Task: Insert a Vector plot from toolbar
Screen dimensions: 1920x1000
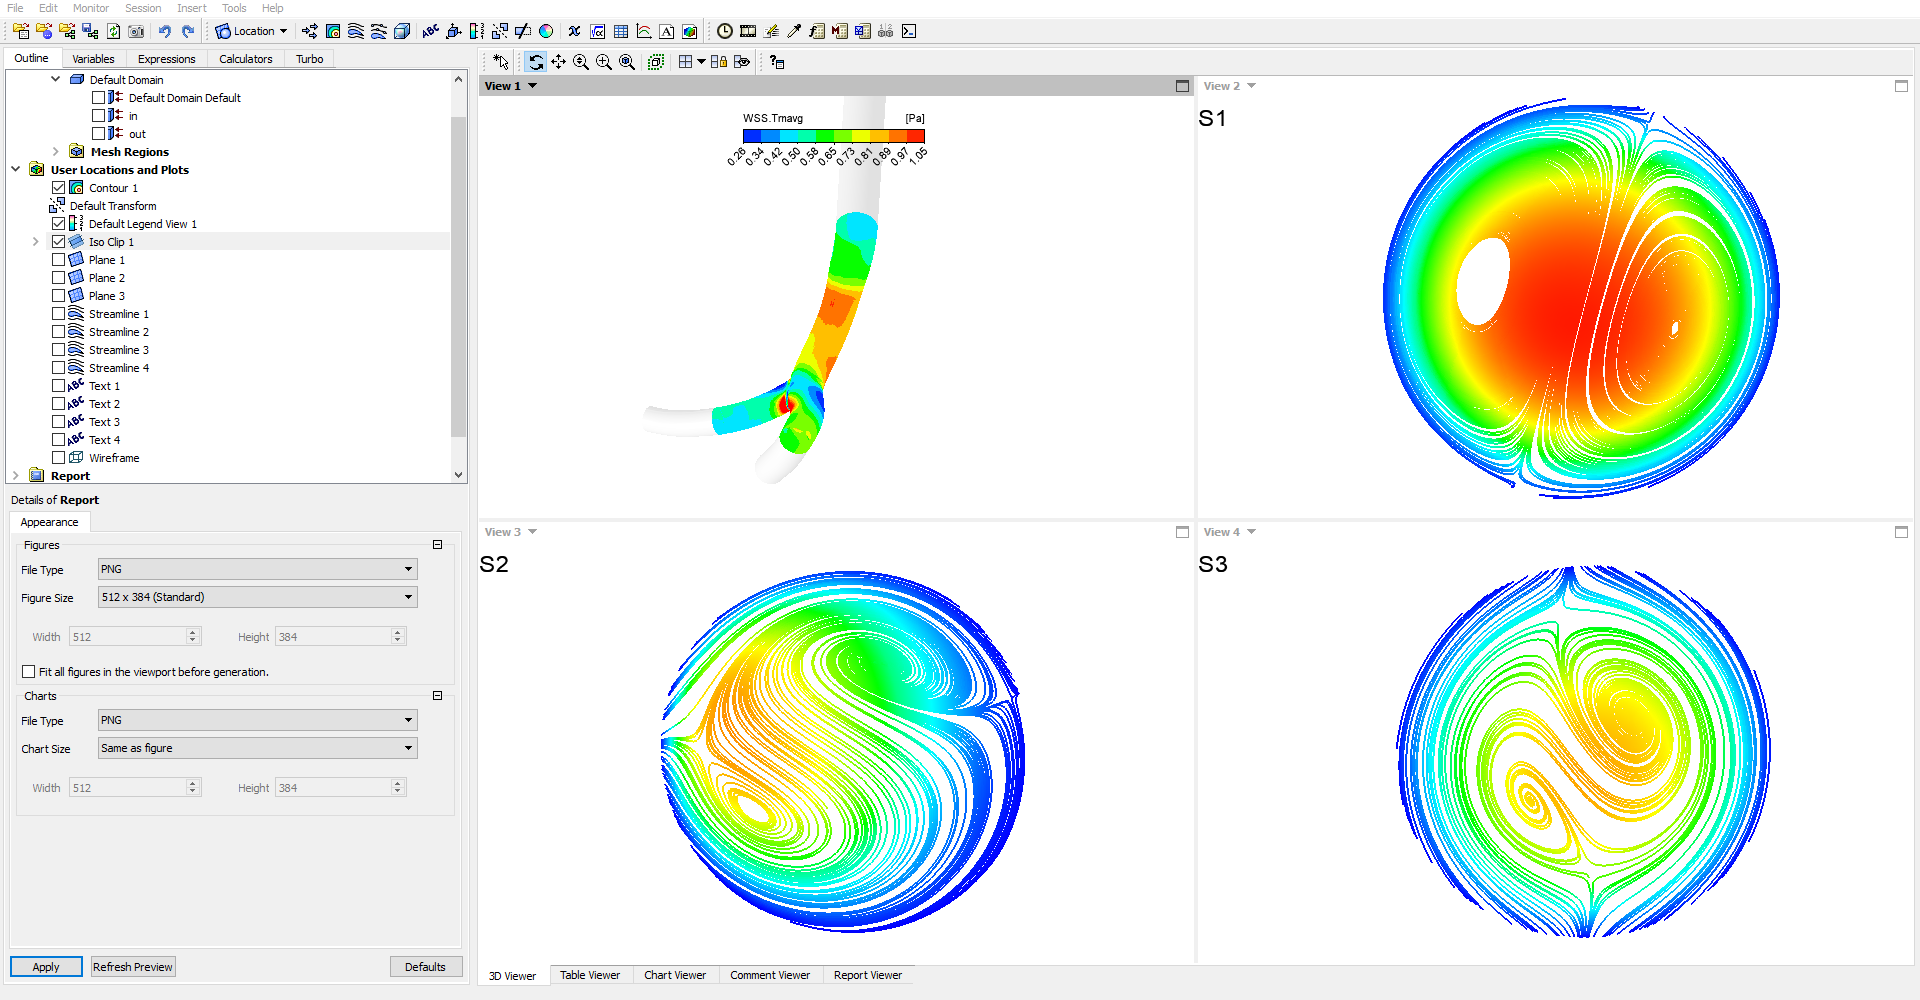Action: click(310, 31)
